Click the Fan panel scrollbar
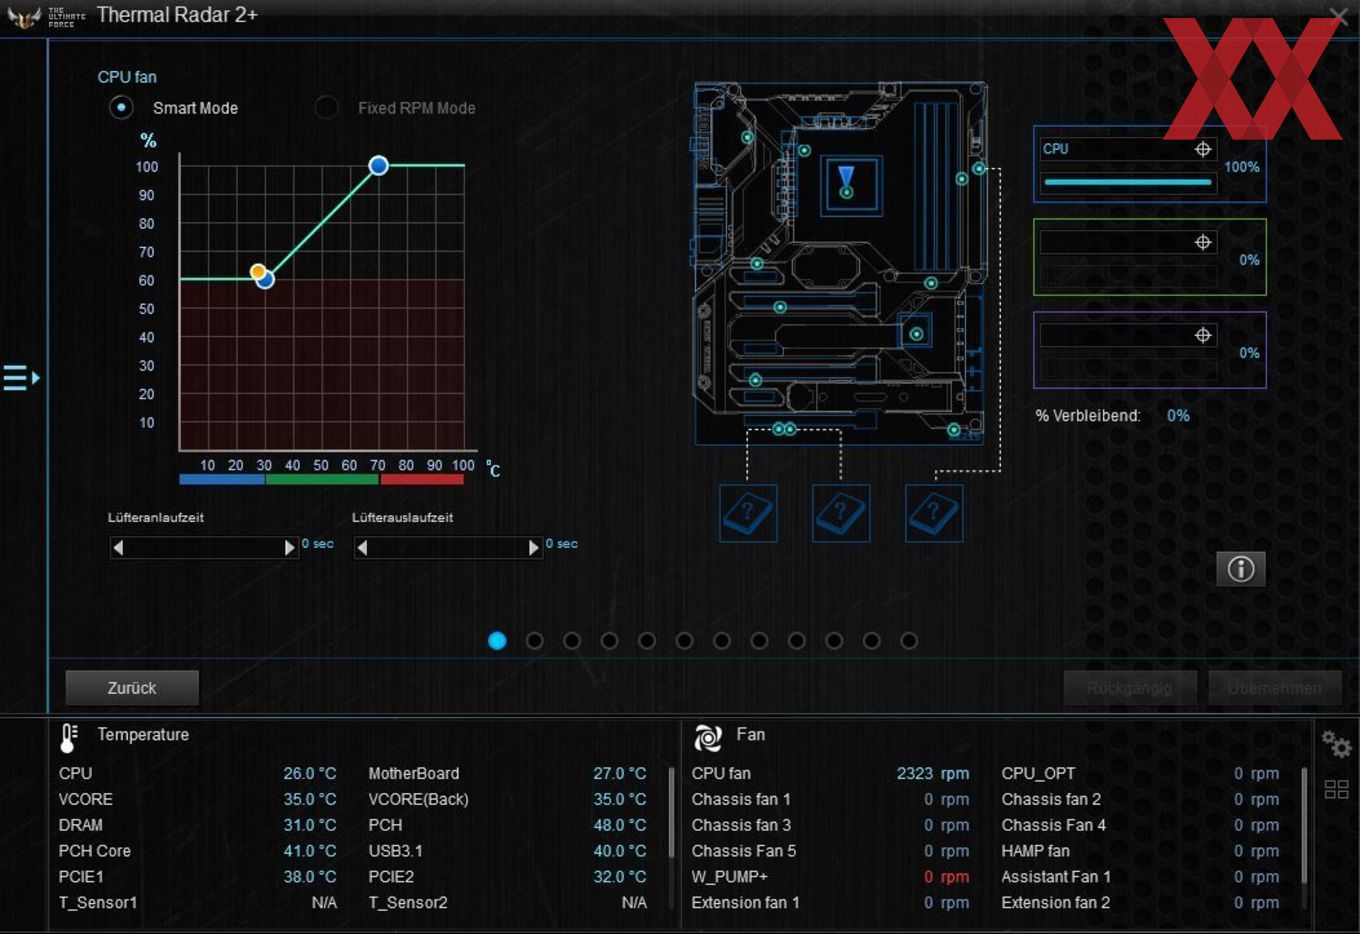 point(1304,826)
